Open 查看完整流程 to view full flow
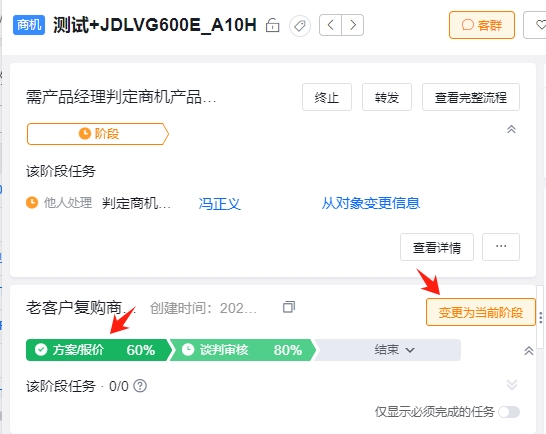Viewport: 546px width, 434px height. [x=471, y=97]
